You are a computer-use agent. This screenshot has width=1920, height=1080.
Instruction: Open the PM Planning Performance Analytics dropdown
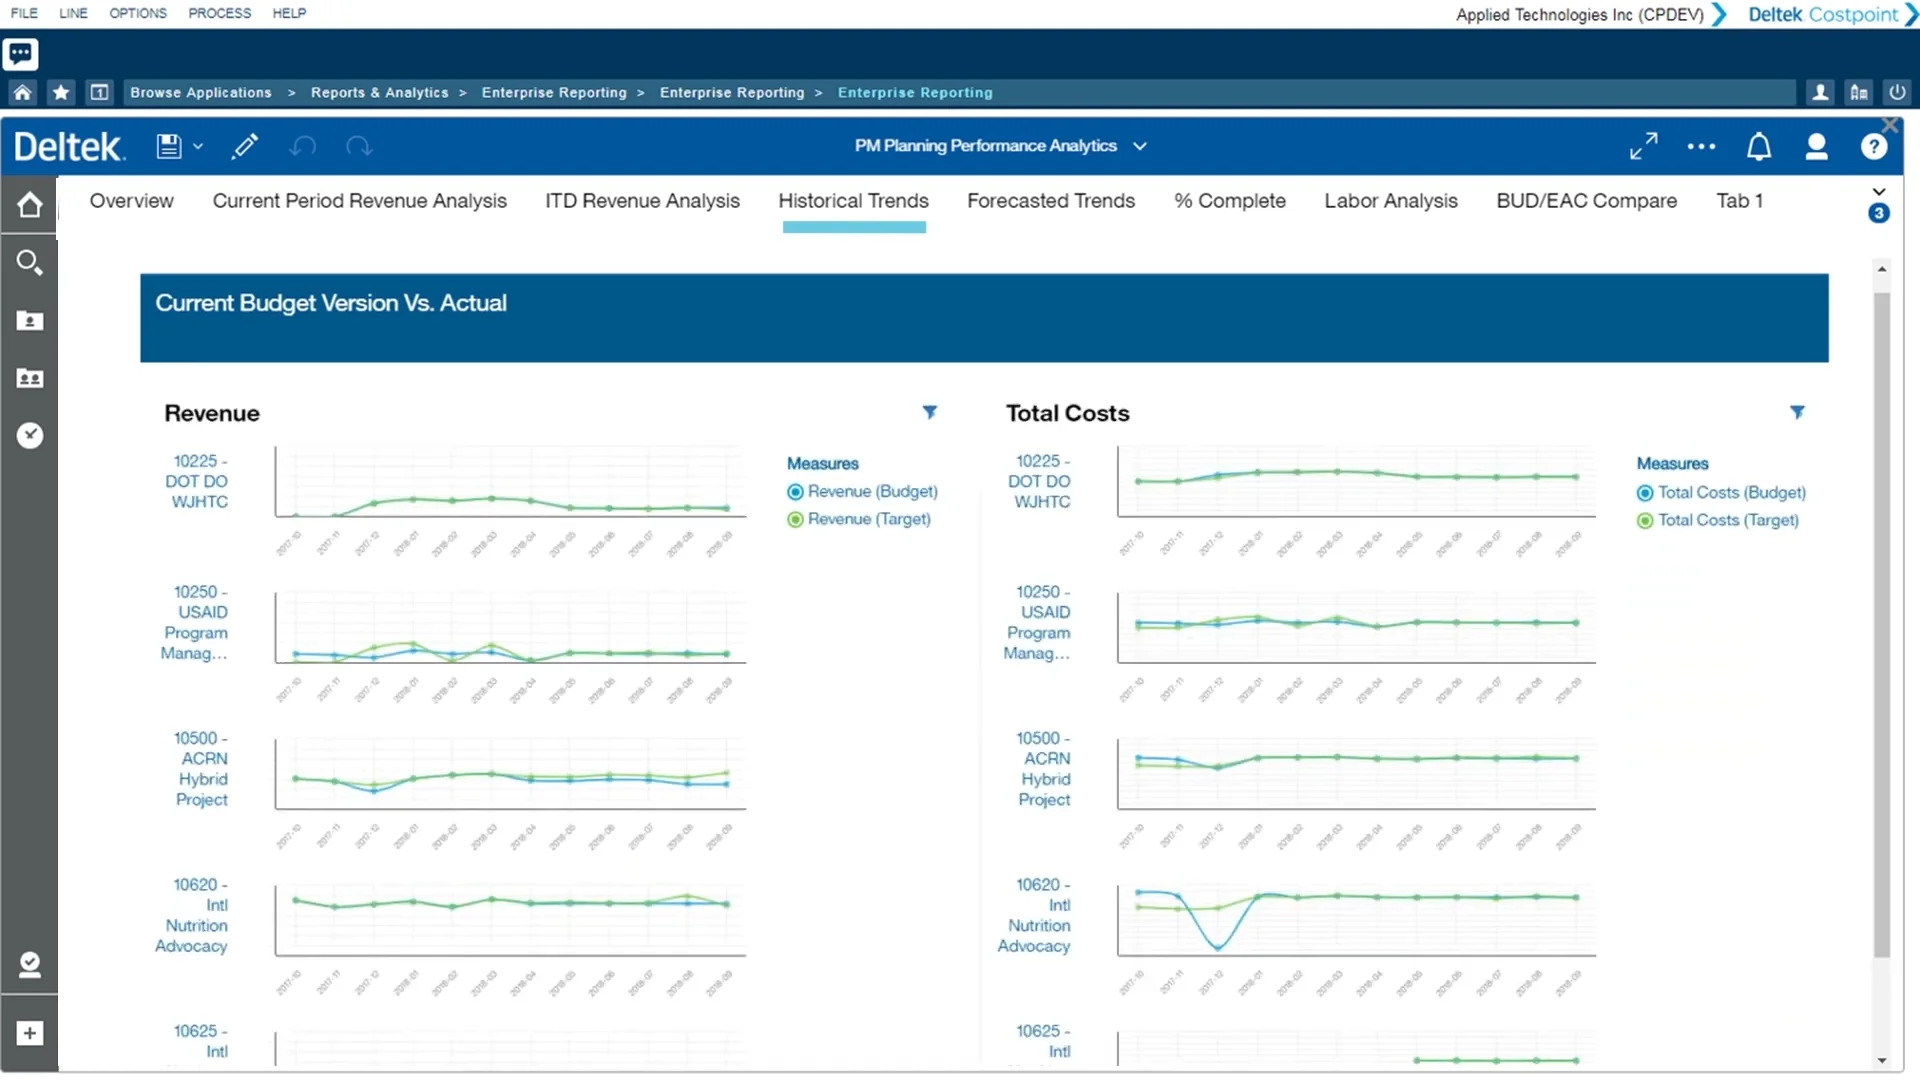[x=1141, y=146]
